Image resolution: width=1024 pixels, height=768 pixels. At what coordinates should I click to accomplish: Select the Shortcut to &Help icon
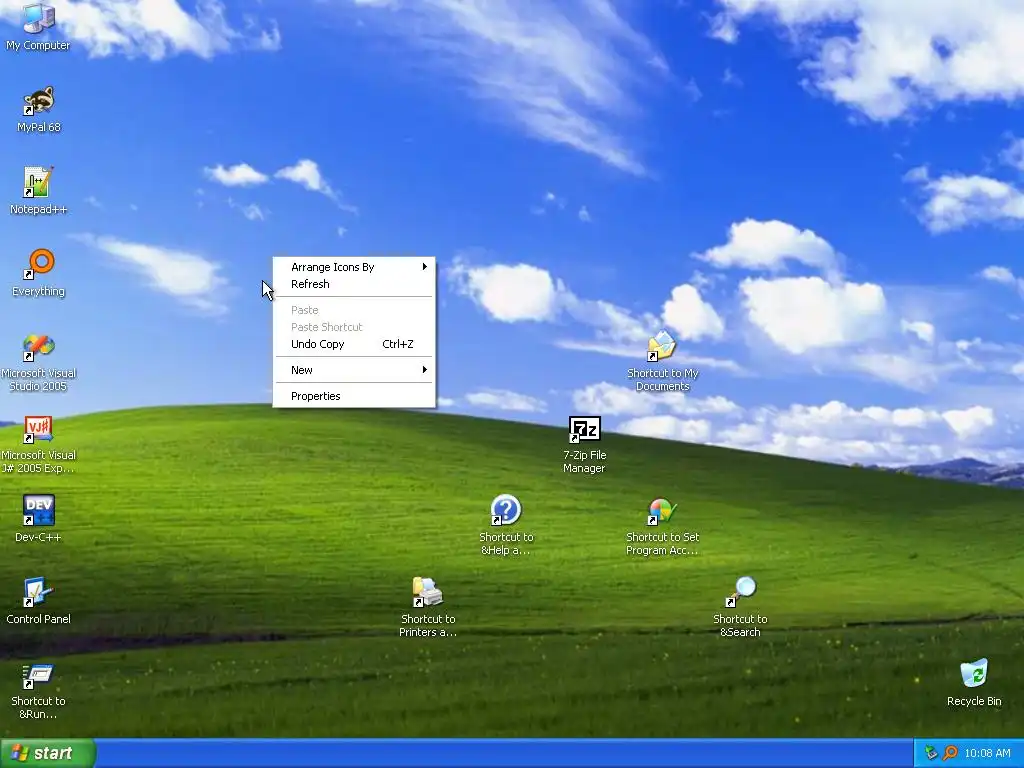506,526
